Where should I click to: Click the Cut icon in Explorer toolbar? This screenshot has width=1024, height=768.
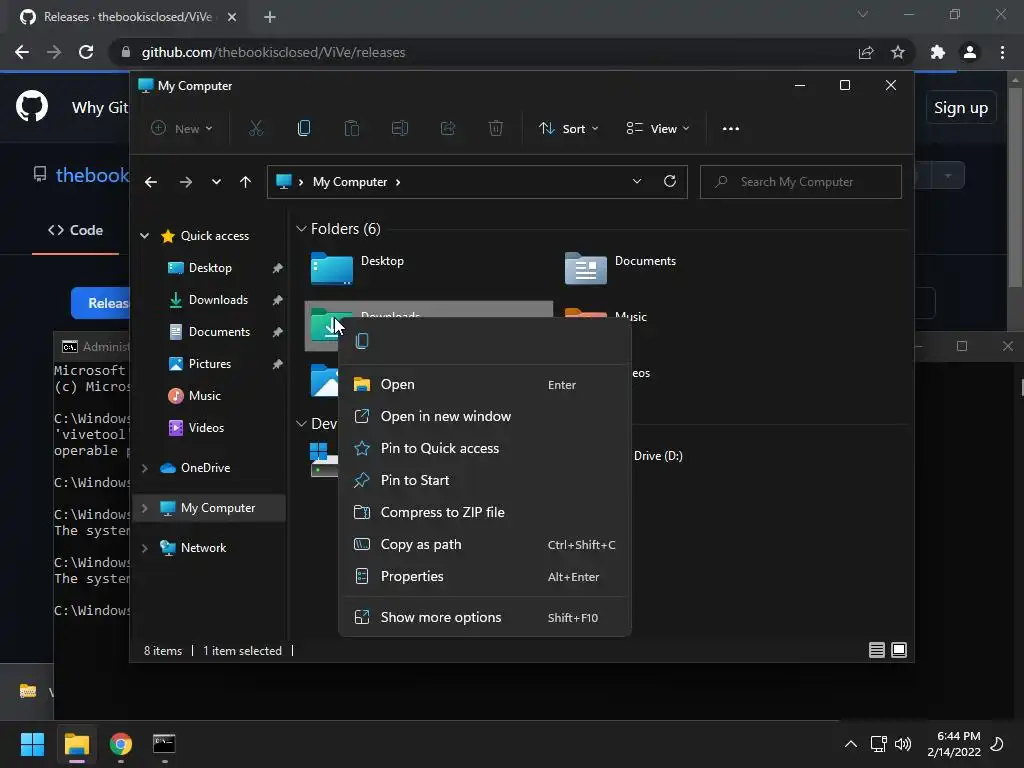pos(255,129)
